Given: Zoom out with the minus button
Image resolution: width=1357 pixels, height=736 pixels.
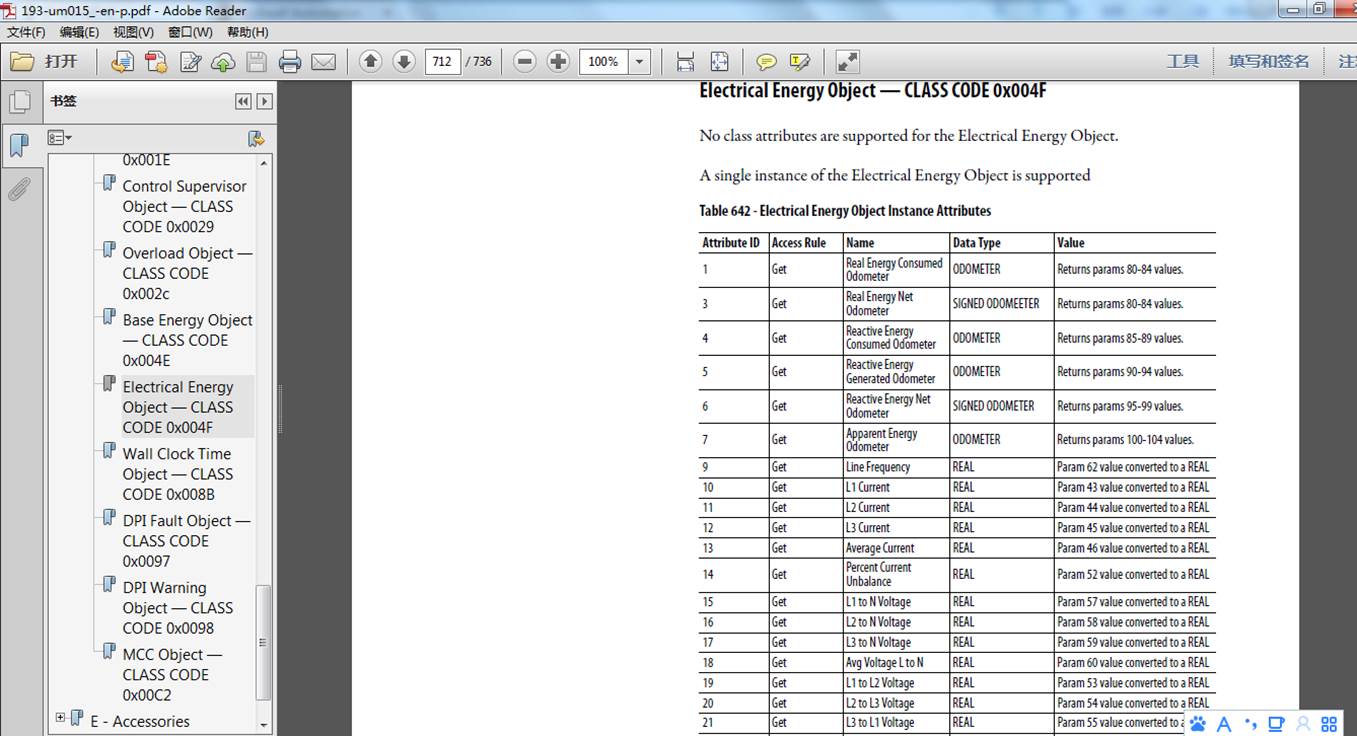Looking at the screenshot, I should pos(525,61).
